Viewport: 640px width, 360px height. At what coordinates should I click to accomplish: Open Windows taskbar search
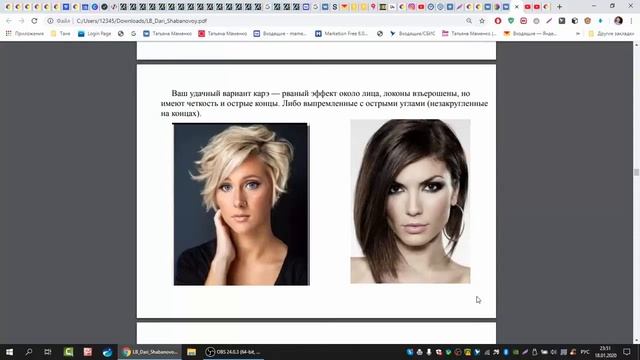pyautogui.click(x=29, y=352)
